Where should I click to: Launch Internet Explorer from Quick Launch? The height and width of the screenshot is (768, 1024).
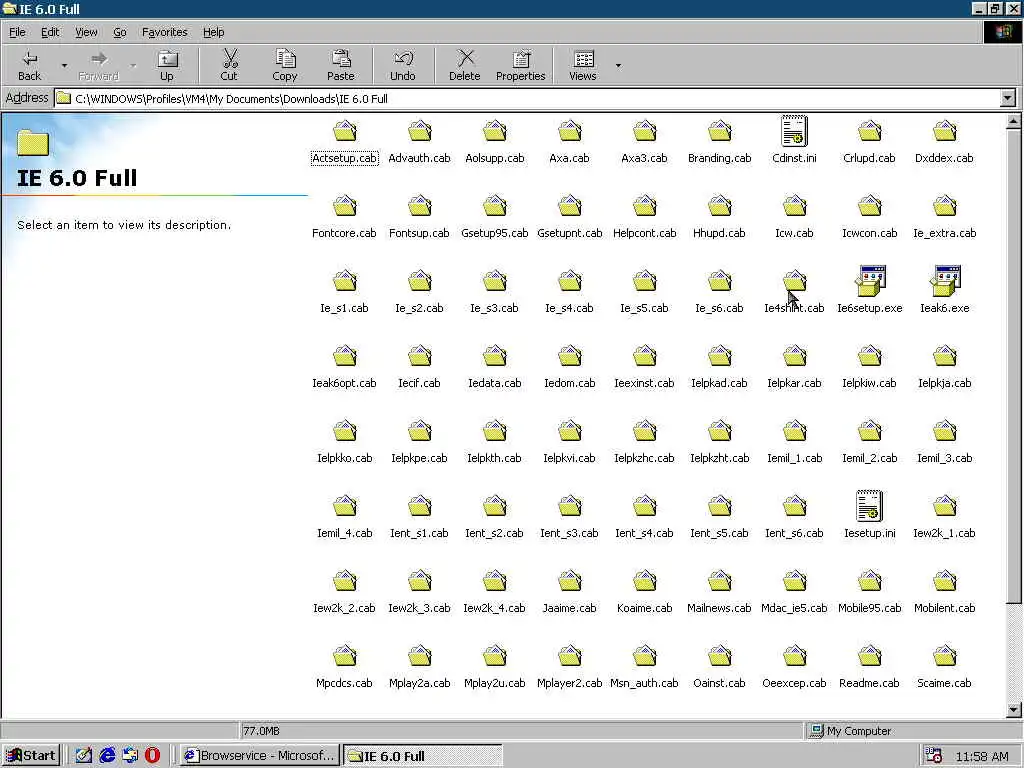click(x=107, y=756)
